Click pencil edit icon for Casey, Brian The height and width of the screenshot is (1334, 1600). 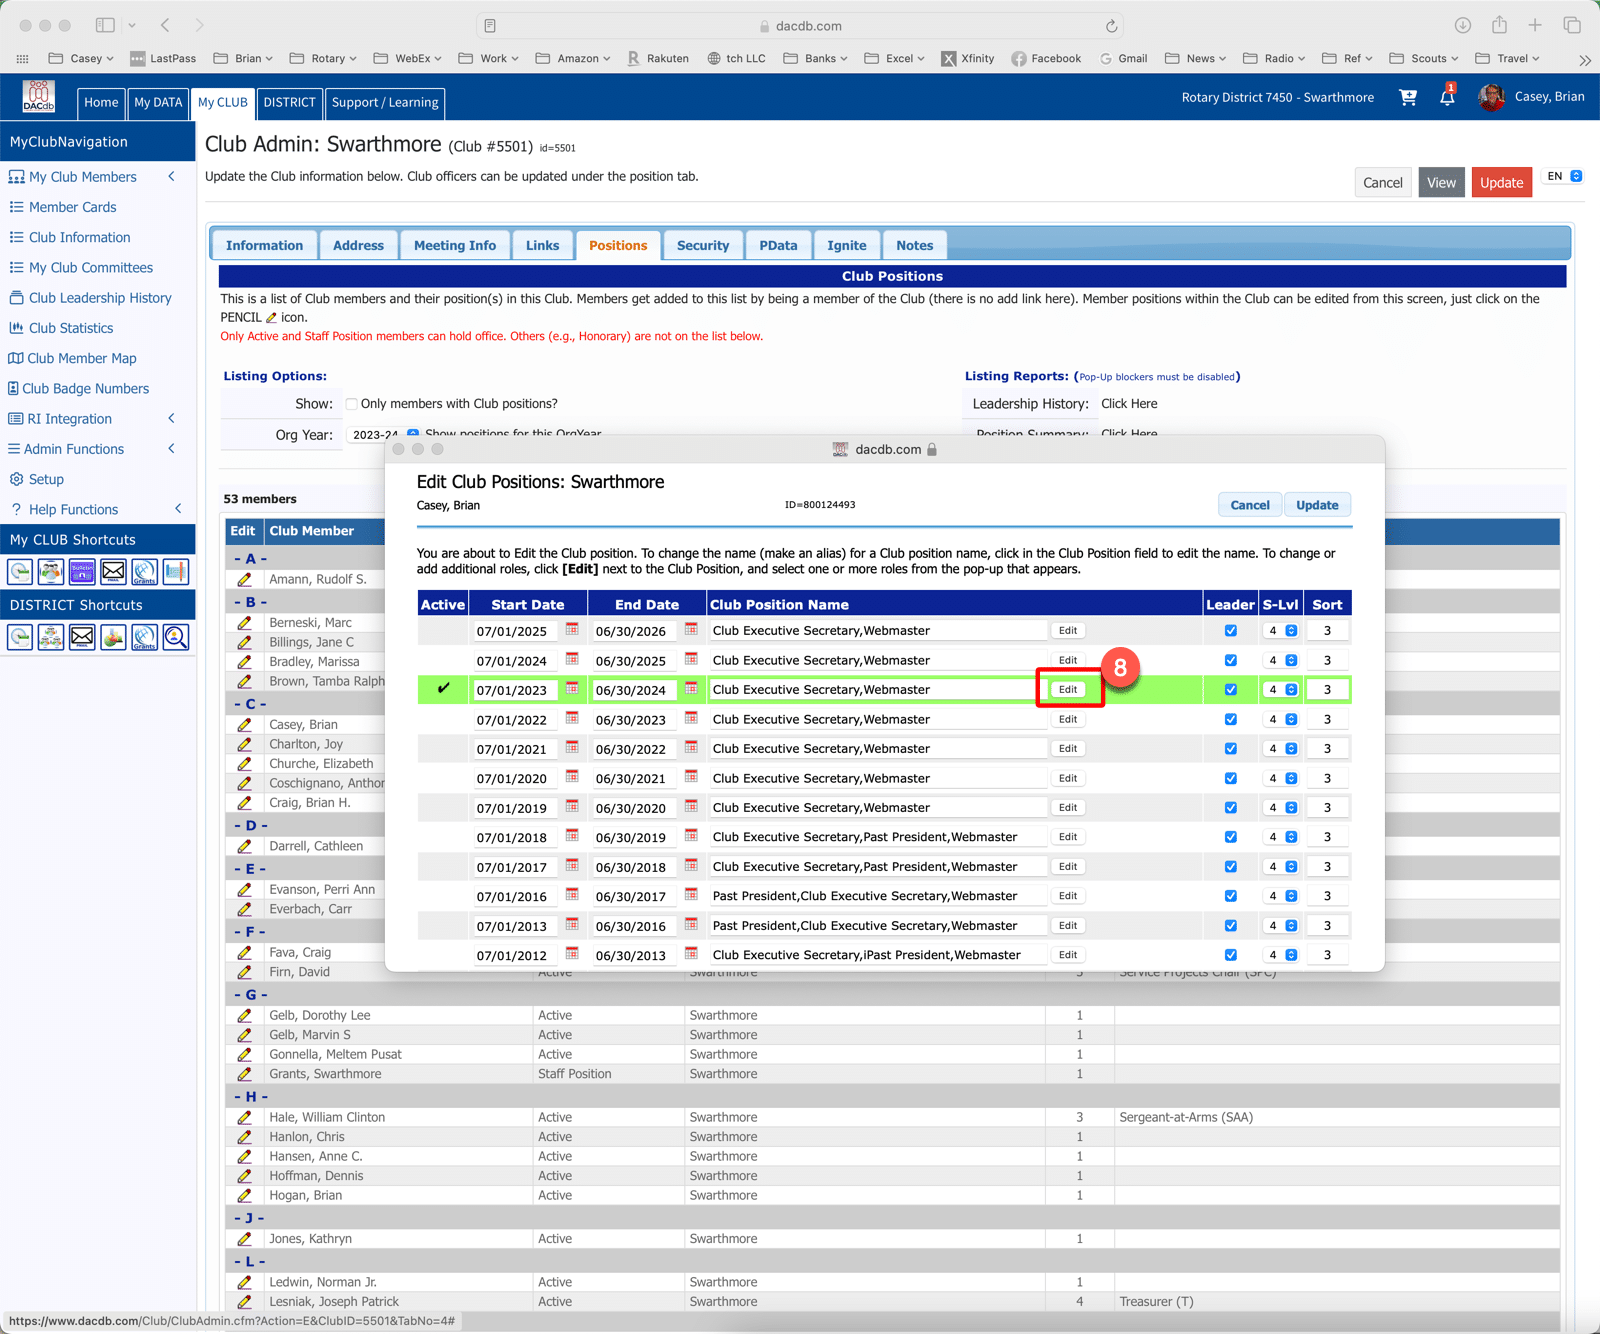coord(244,724)
